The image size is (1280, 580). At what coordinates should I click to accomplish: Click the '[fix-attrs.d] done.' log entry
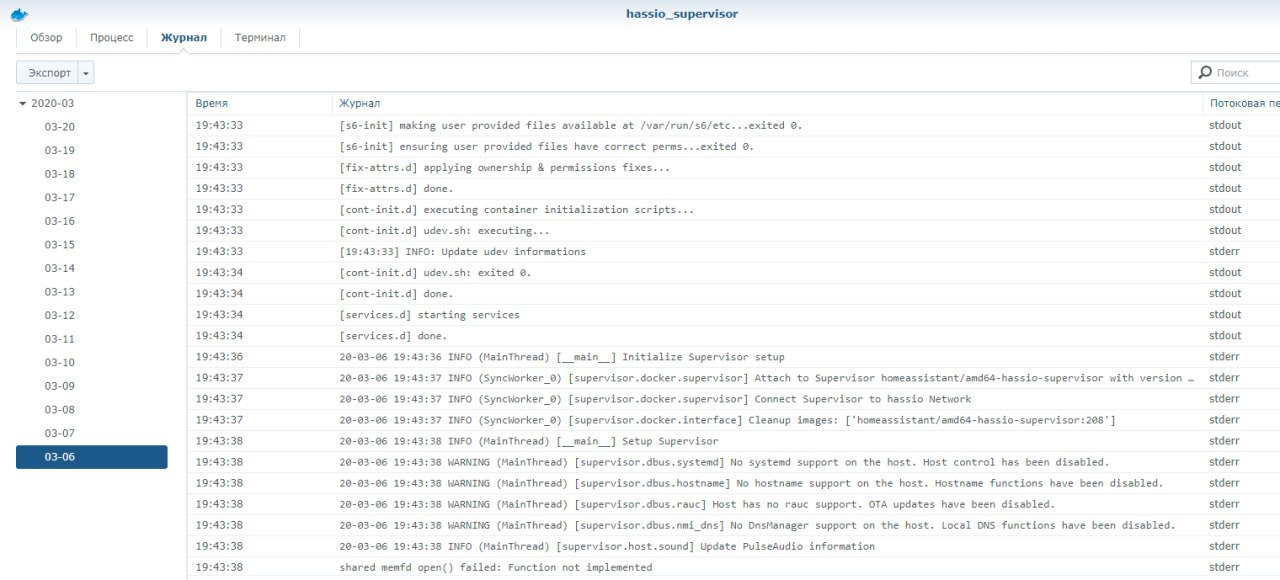point(734,188)
